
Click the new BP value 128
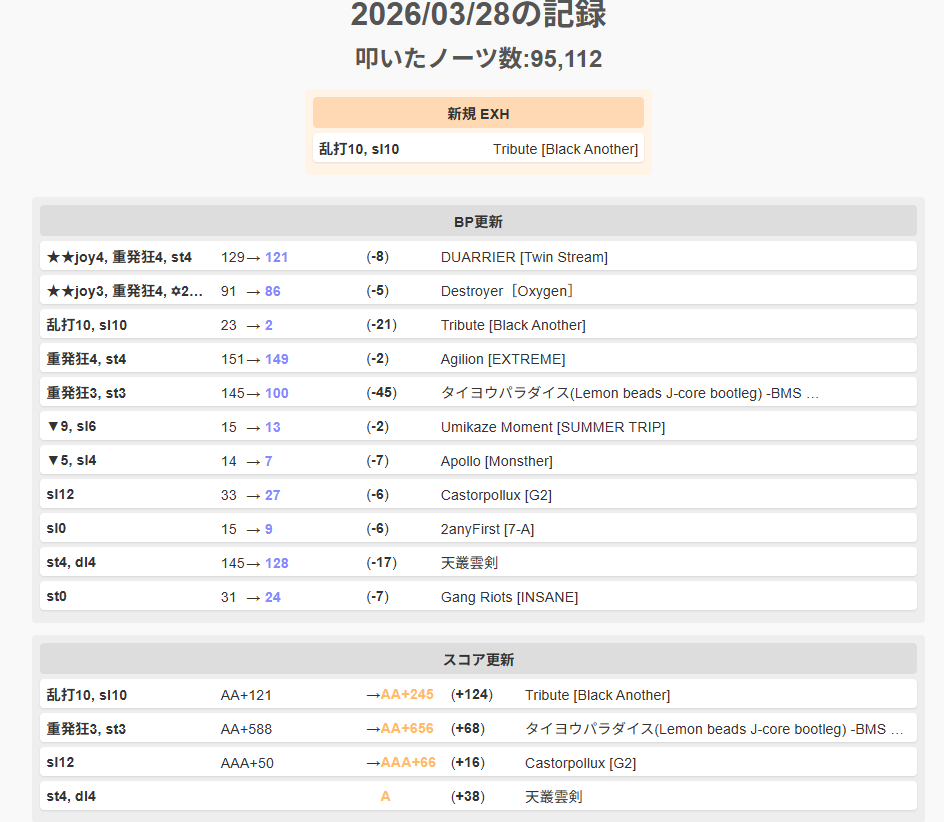pos(276,563)
